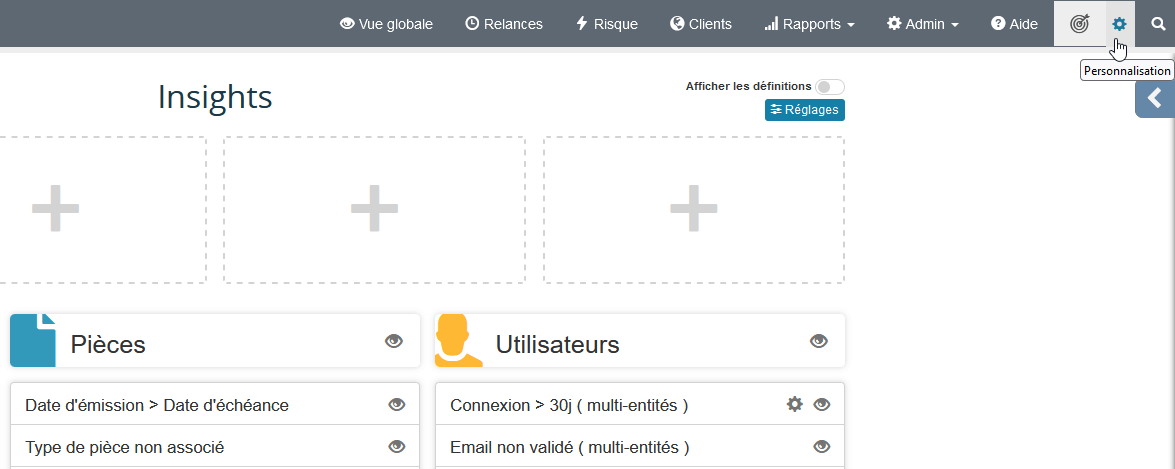Image resolution: width=1175 pixels, height=469 pixels.
Task: Open the Relances menu item
Action: (x=504, y=24)
